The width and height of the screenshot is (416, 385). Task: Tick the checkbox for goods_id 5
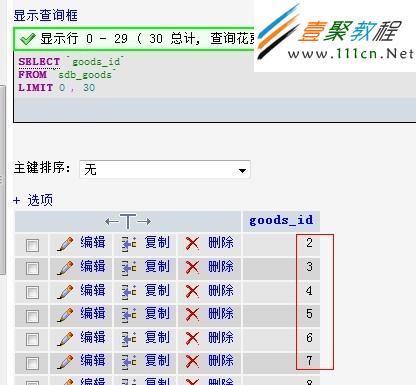coord(32,316)
